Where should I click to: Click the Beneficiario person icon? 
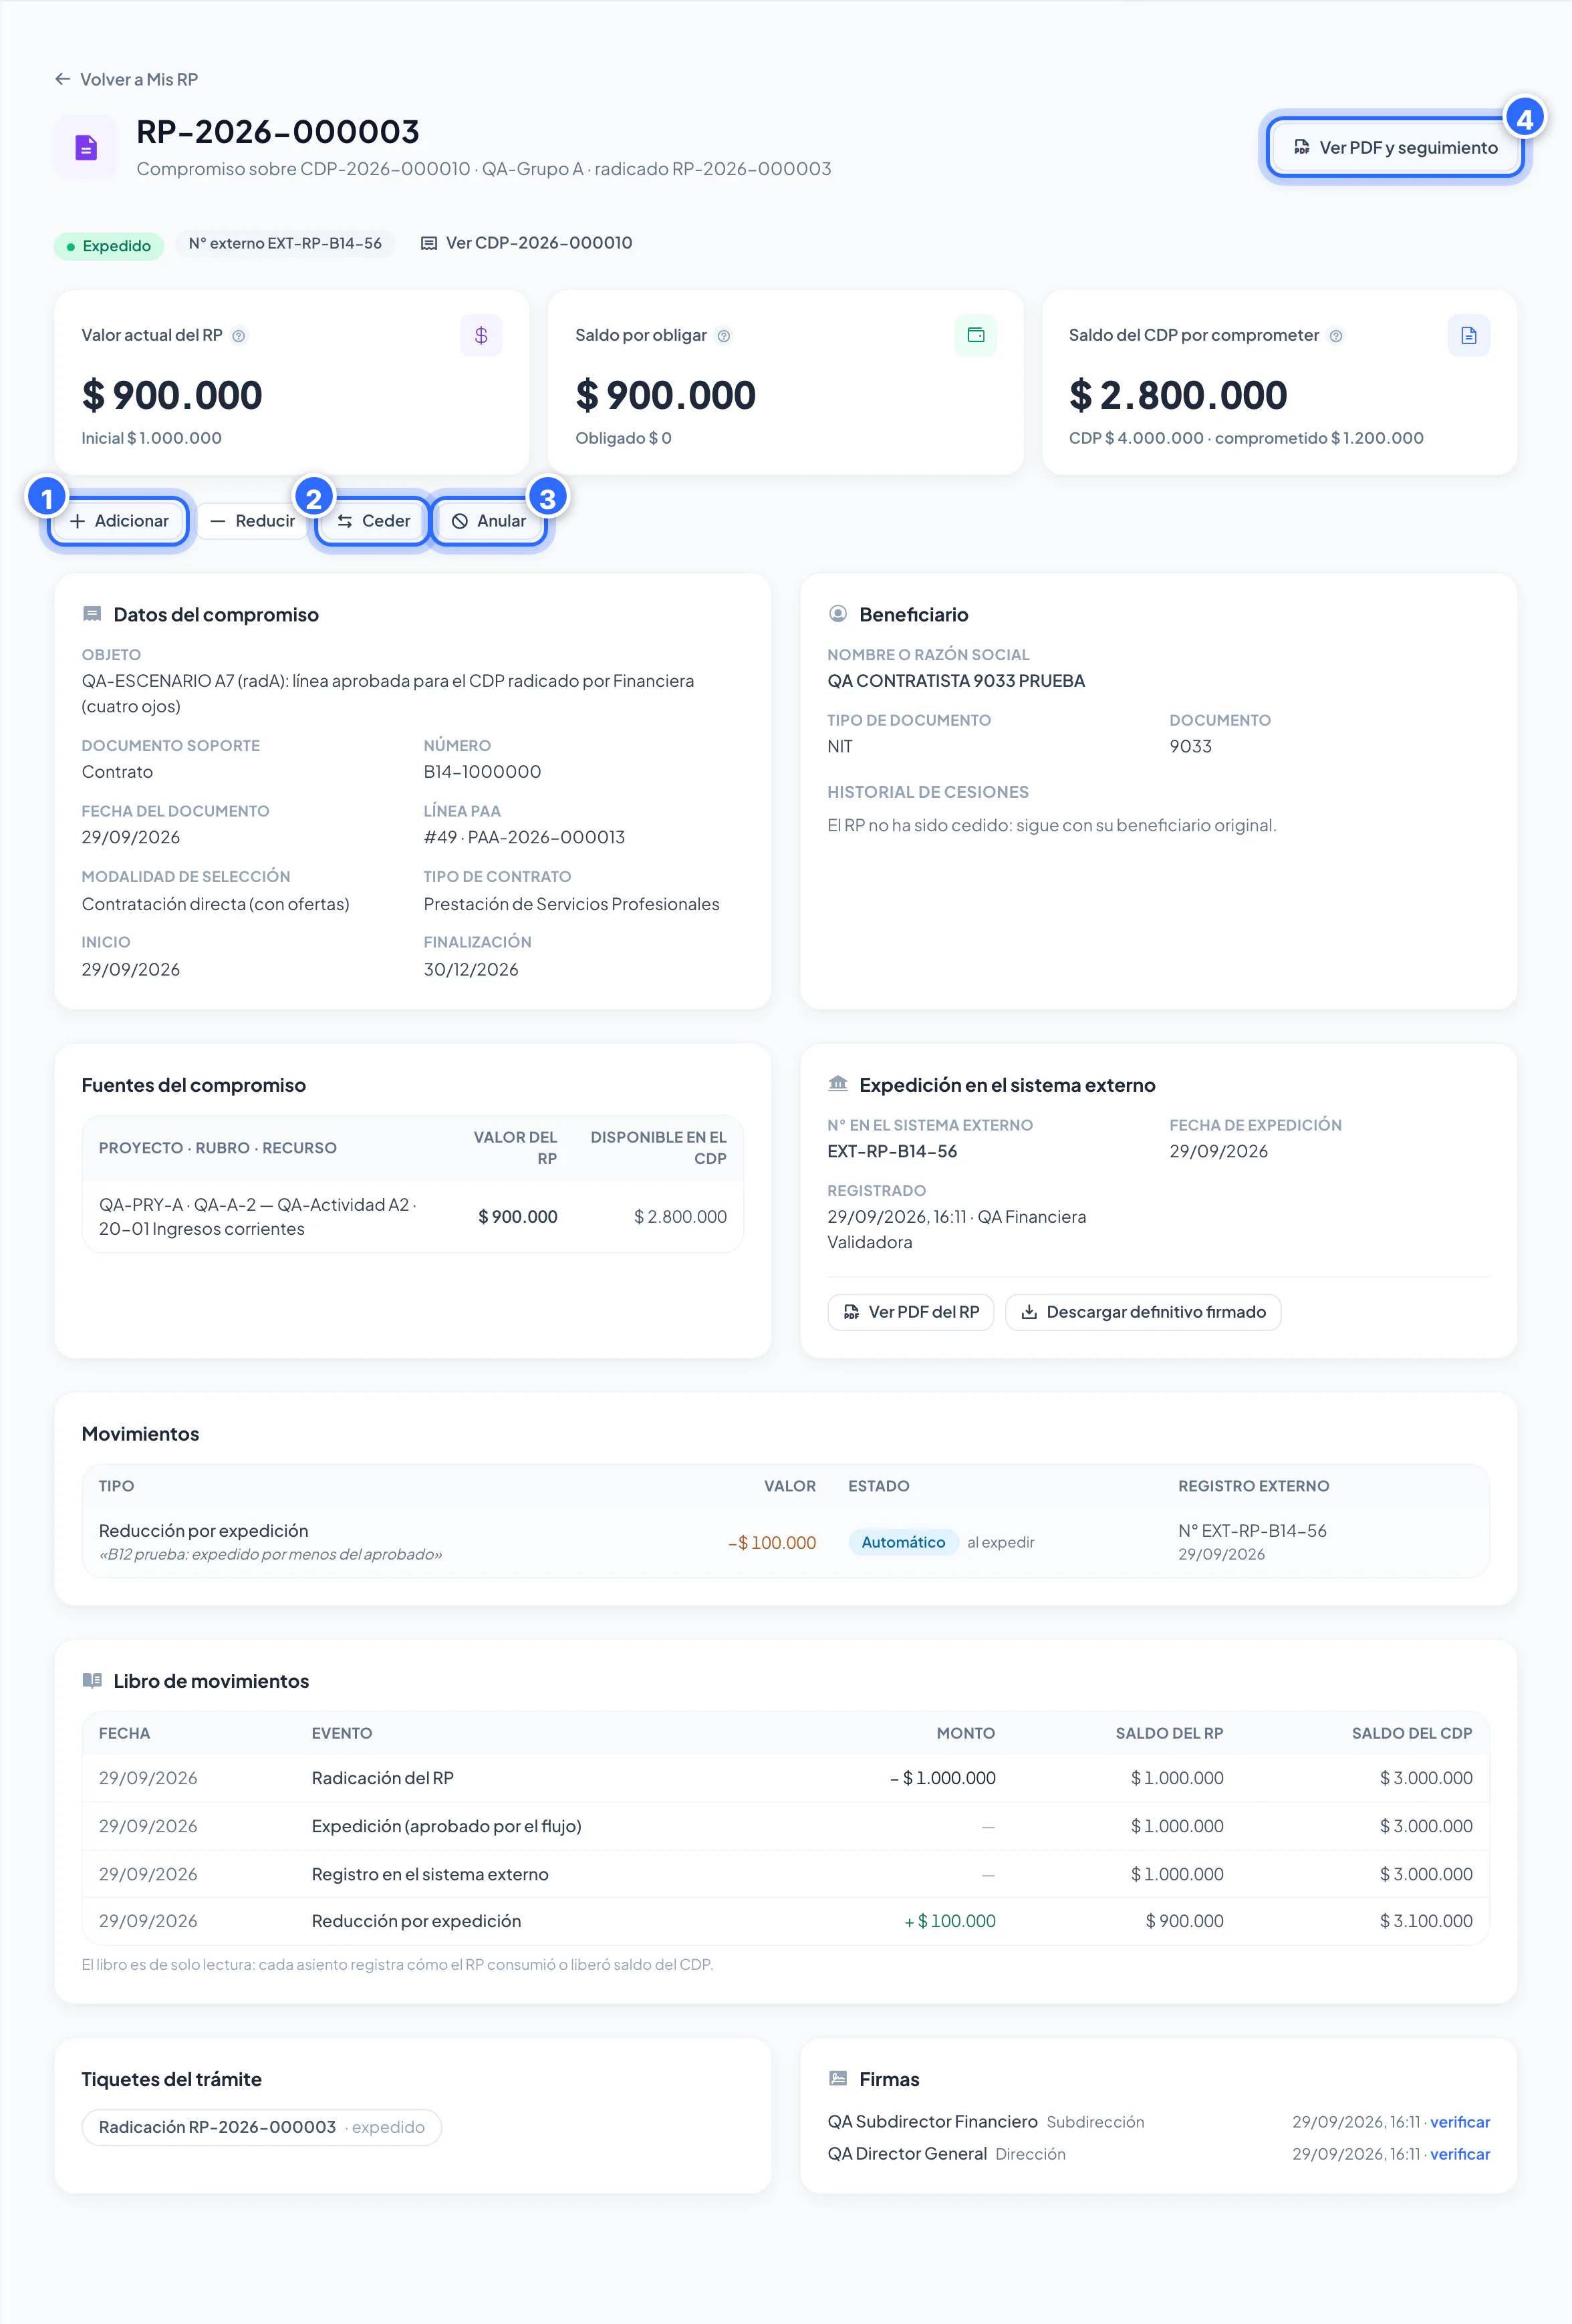pyautogui.click(x=838, y=614)
